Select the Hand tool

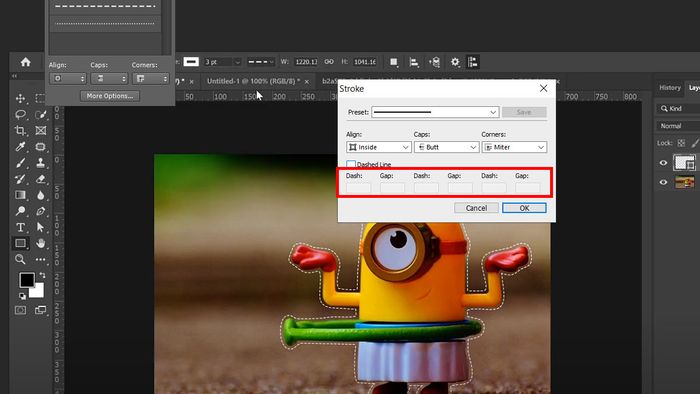(41, 243)
